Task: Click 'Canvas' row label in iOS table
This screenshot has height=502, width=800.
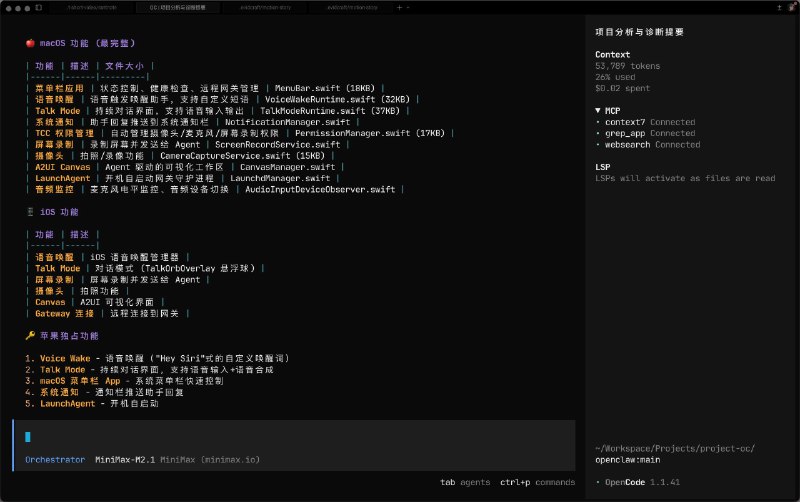Action: (50, 302)
